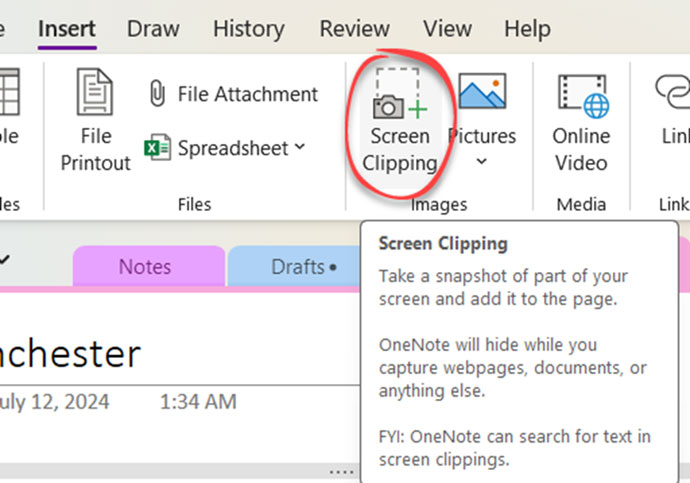Click the Table grid icon

point(8,93)
